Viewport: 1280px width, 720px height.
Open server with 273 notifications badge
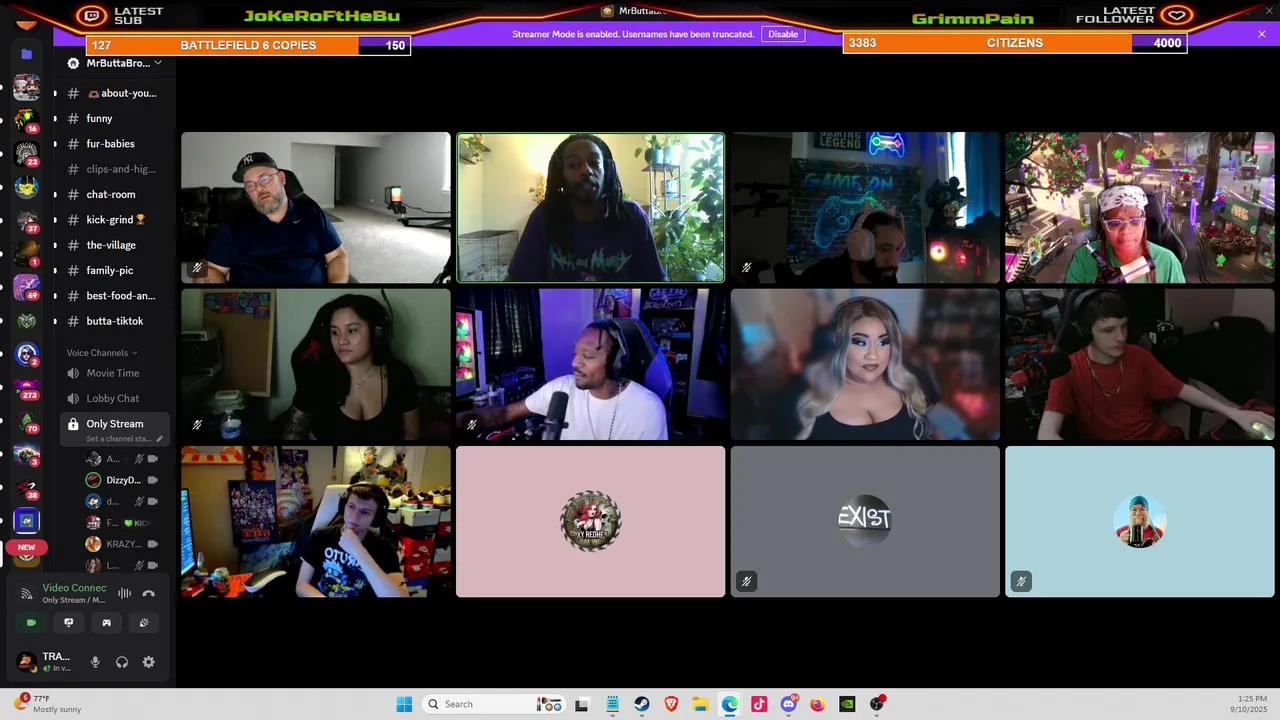point(27,388)
